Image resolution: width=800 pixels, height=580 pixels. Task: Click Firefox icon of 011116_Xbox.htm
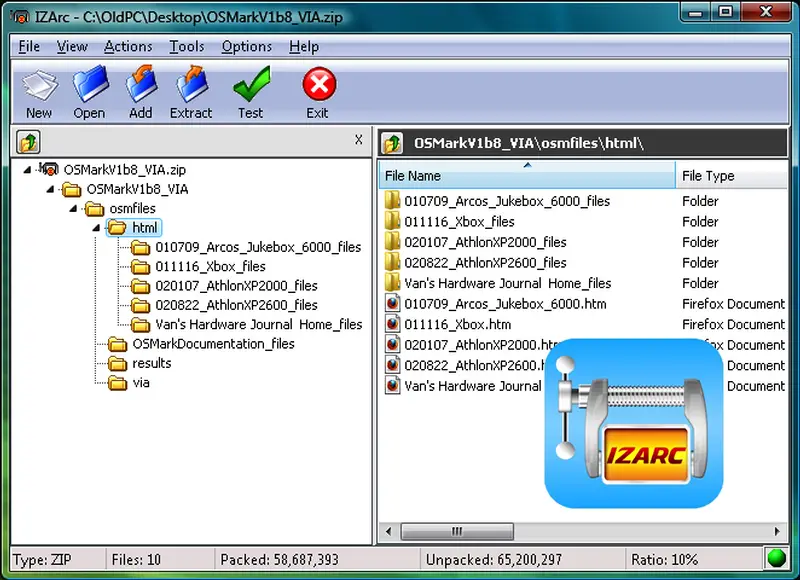(392, 324)
